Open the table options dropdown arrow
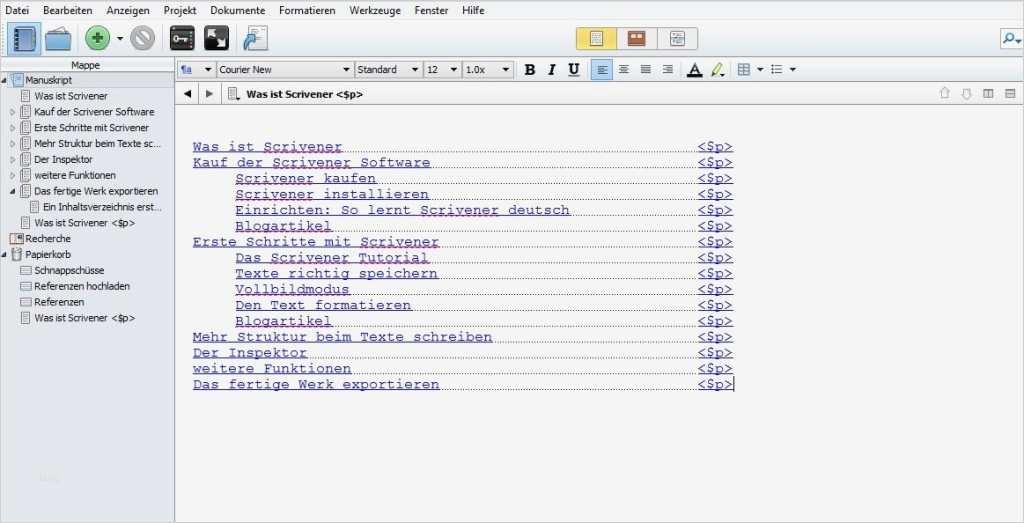The image size is (1024, 523). (760, 69)
